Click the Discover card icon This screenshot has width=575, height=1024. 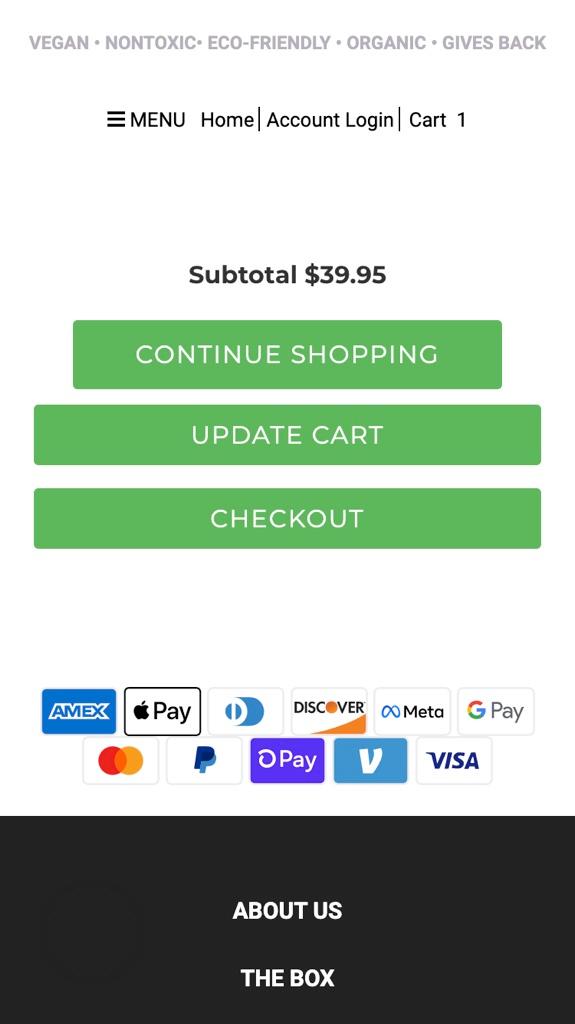tap(329, 711)
